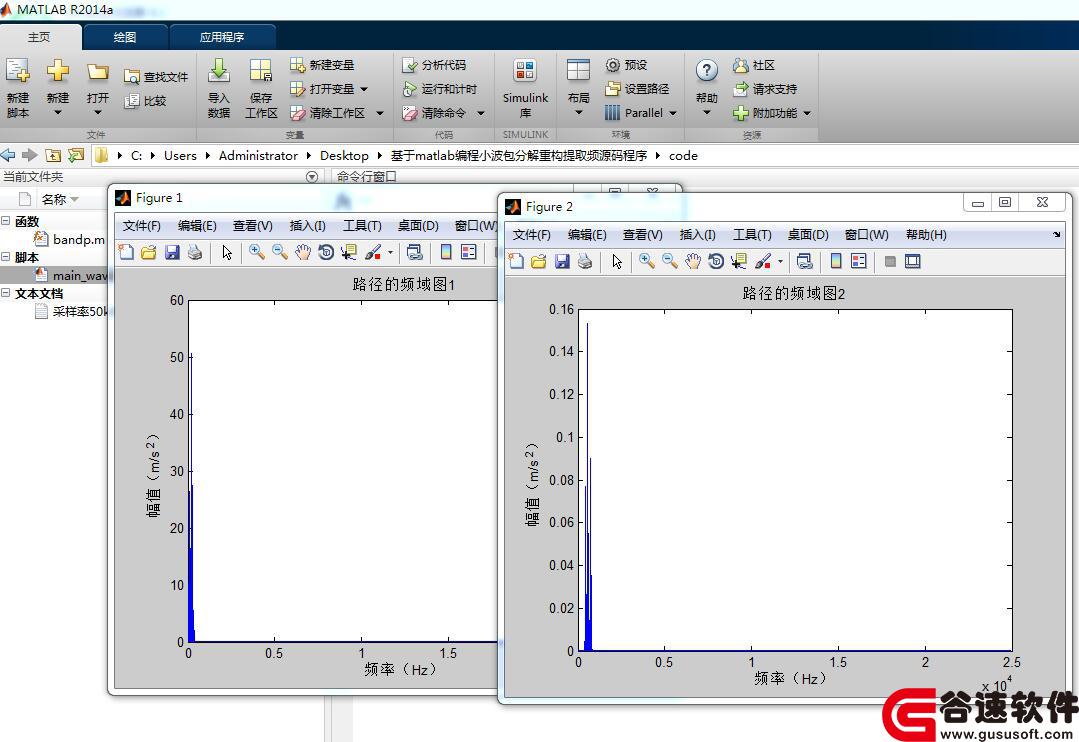Expand the 清除命令 dropdown arrow

point(481,113)
